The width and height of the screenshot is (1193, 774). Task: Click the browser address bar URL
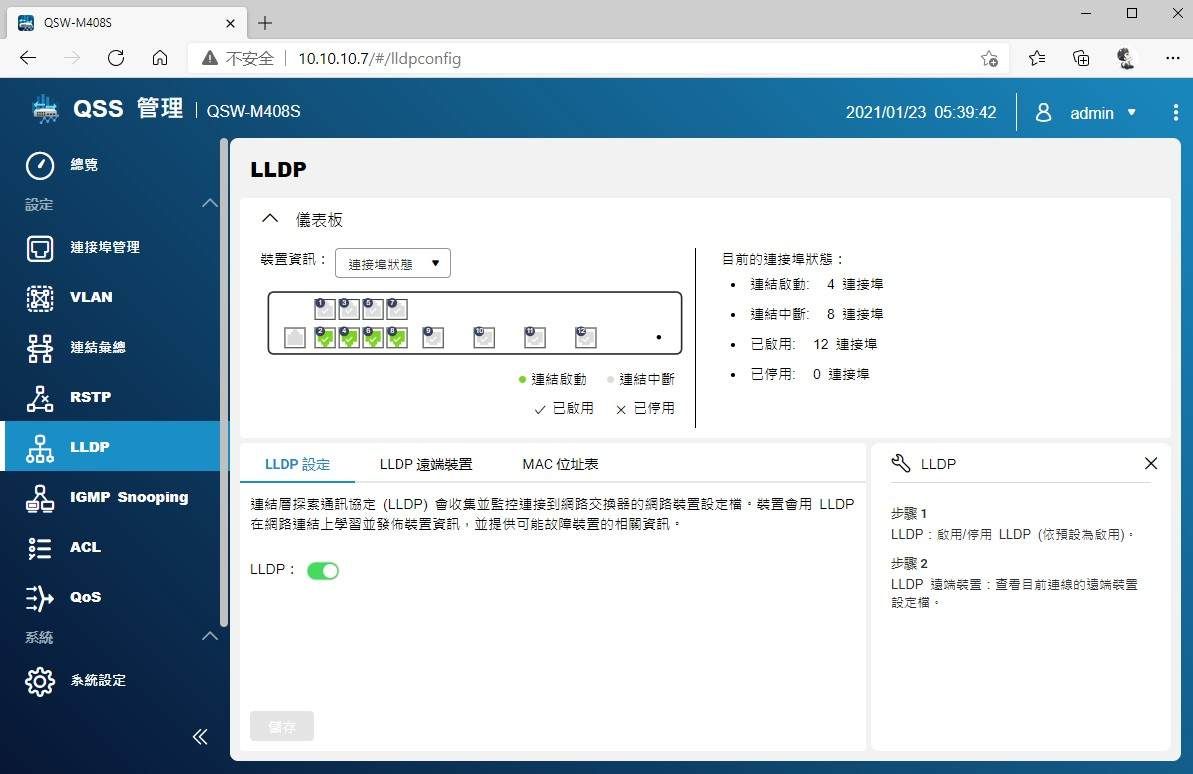pyautogui.click(x=380, y=59)
